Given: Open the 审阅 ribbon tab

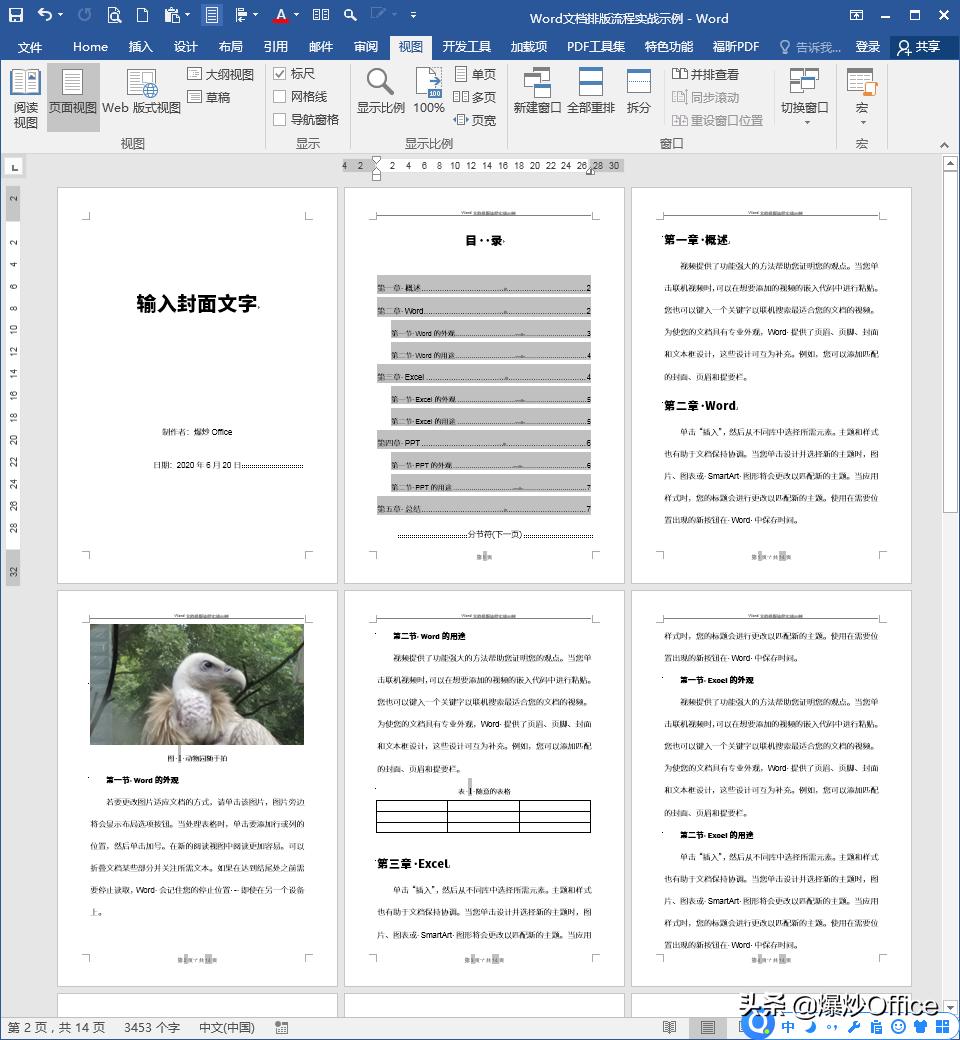Looking at the screenshot, I should [366, 46].
